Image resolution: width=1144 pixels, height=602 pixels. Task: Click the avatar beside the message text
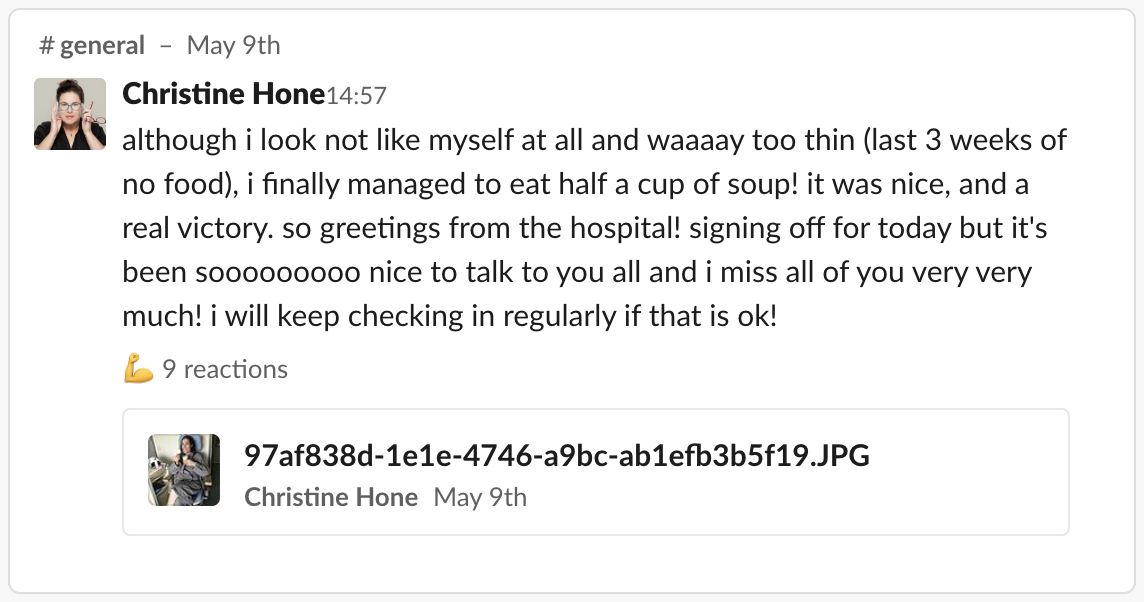point(68,110)
